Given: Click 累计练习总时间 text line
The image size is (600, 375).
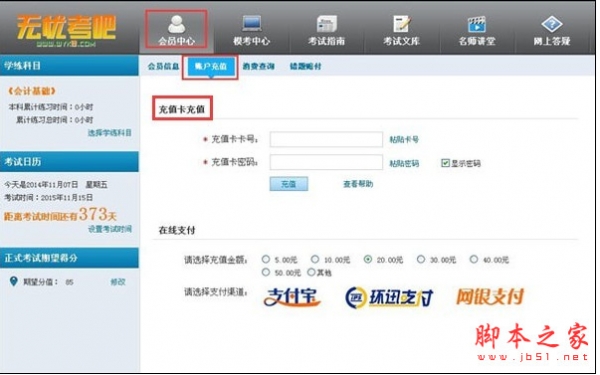Looking at the screenshot, I should 54,120.
